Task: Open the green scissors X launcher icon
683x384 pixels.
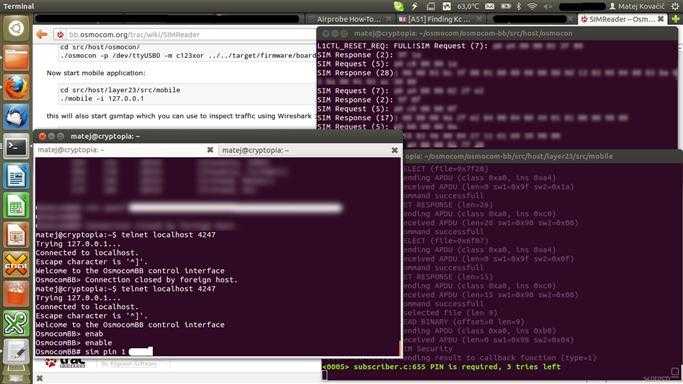Action: point(16,324)
